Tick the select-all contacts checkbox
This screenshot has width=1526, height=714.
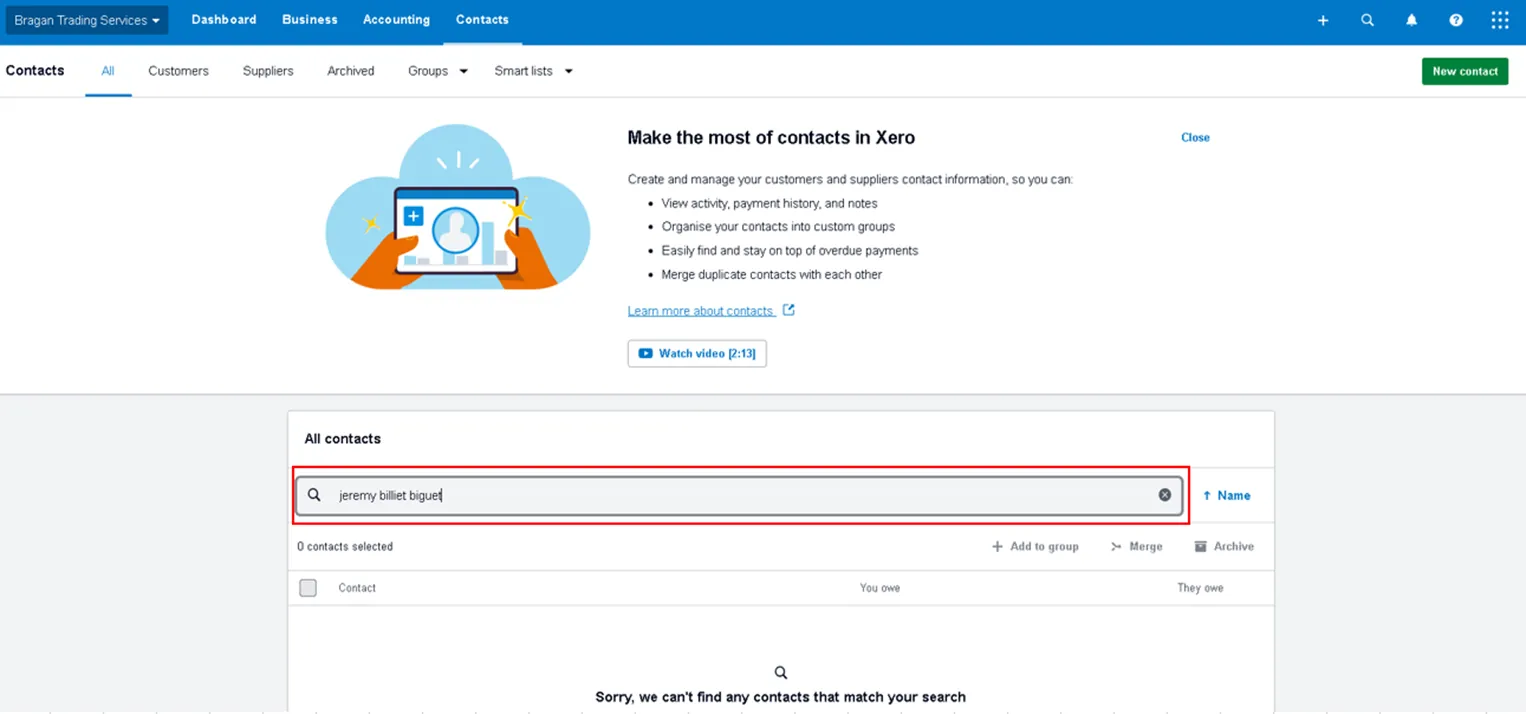(x=308, y=588)
